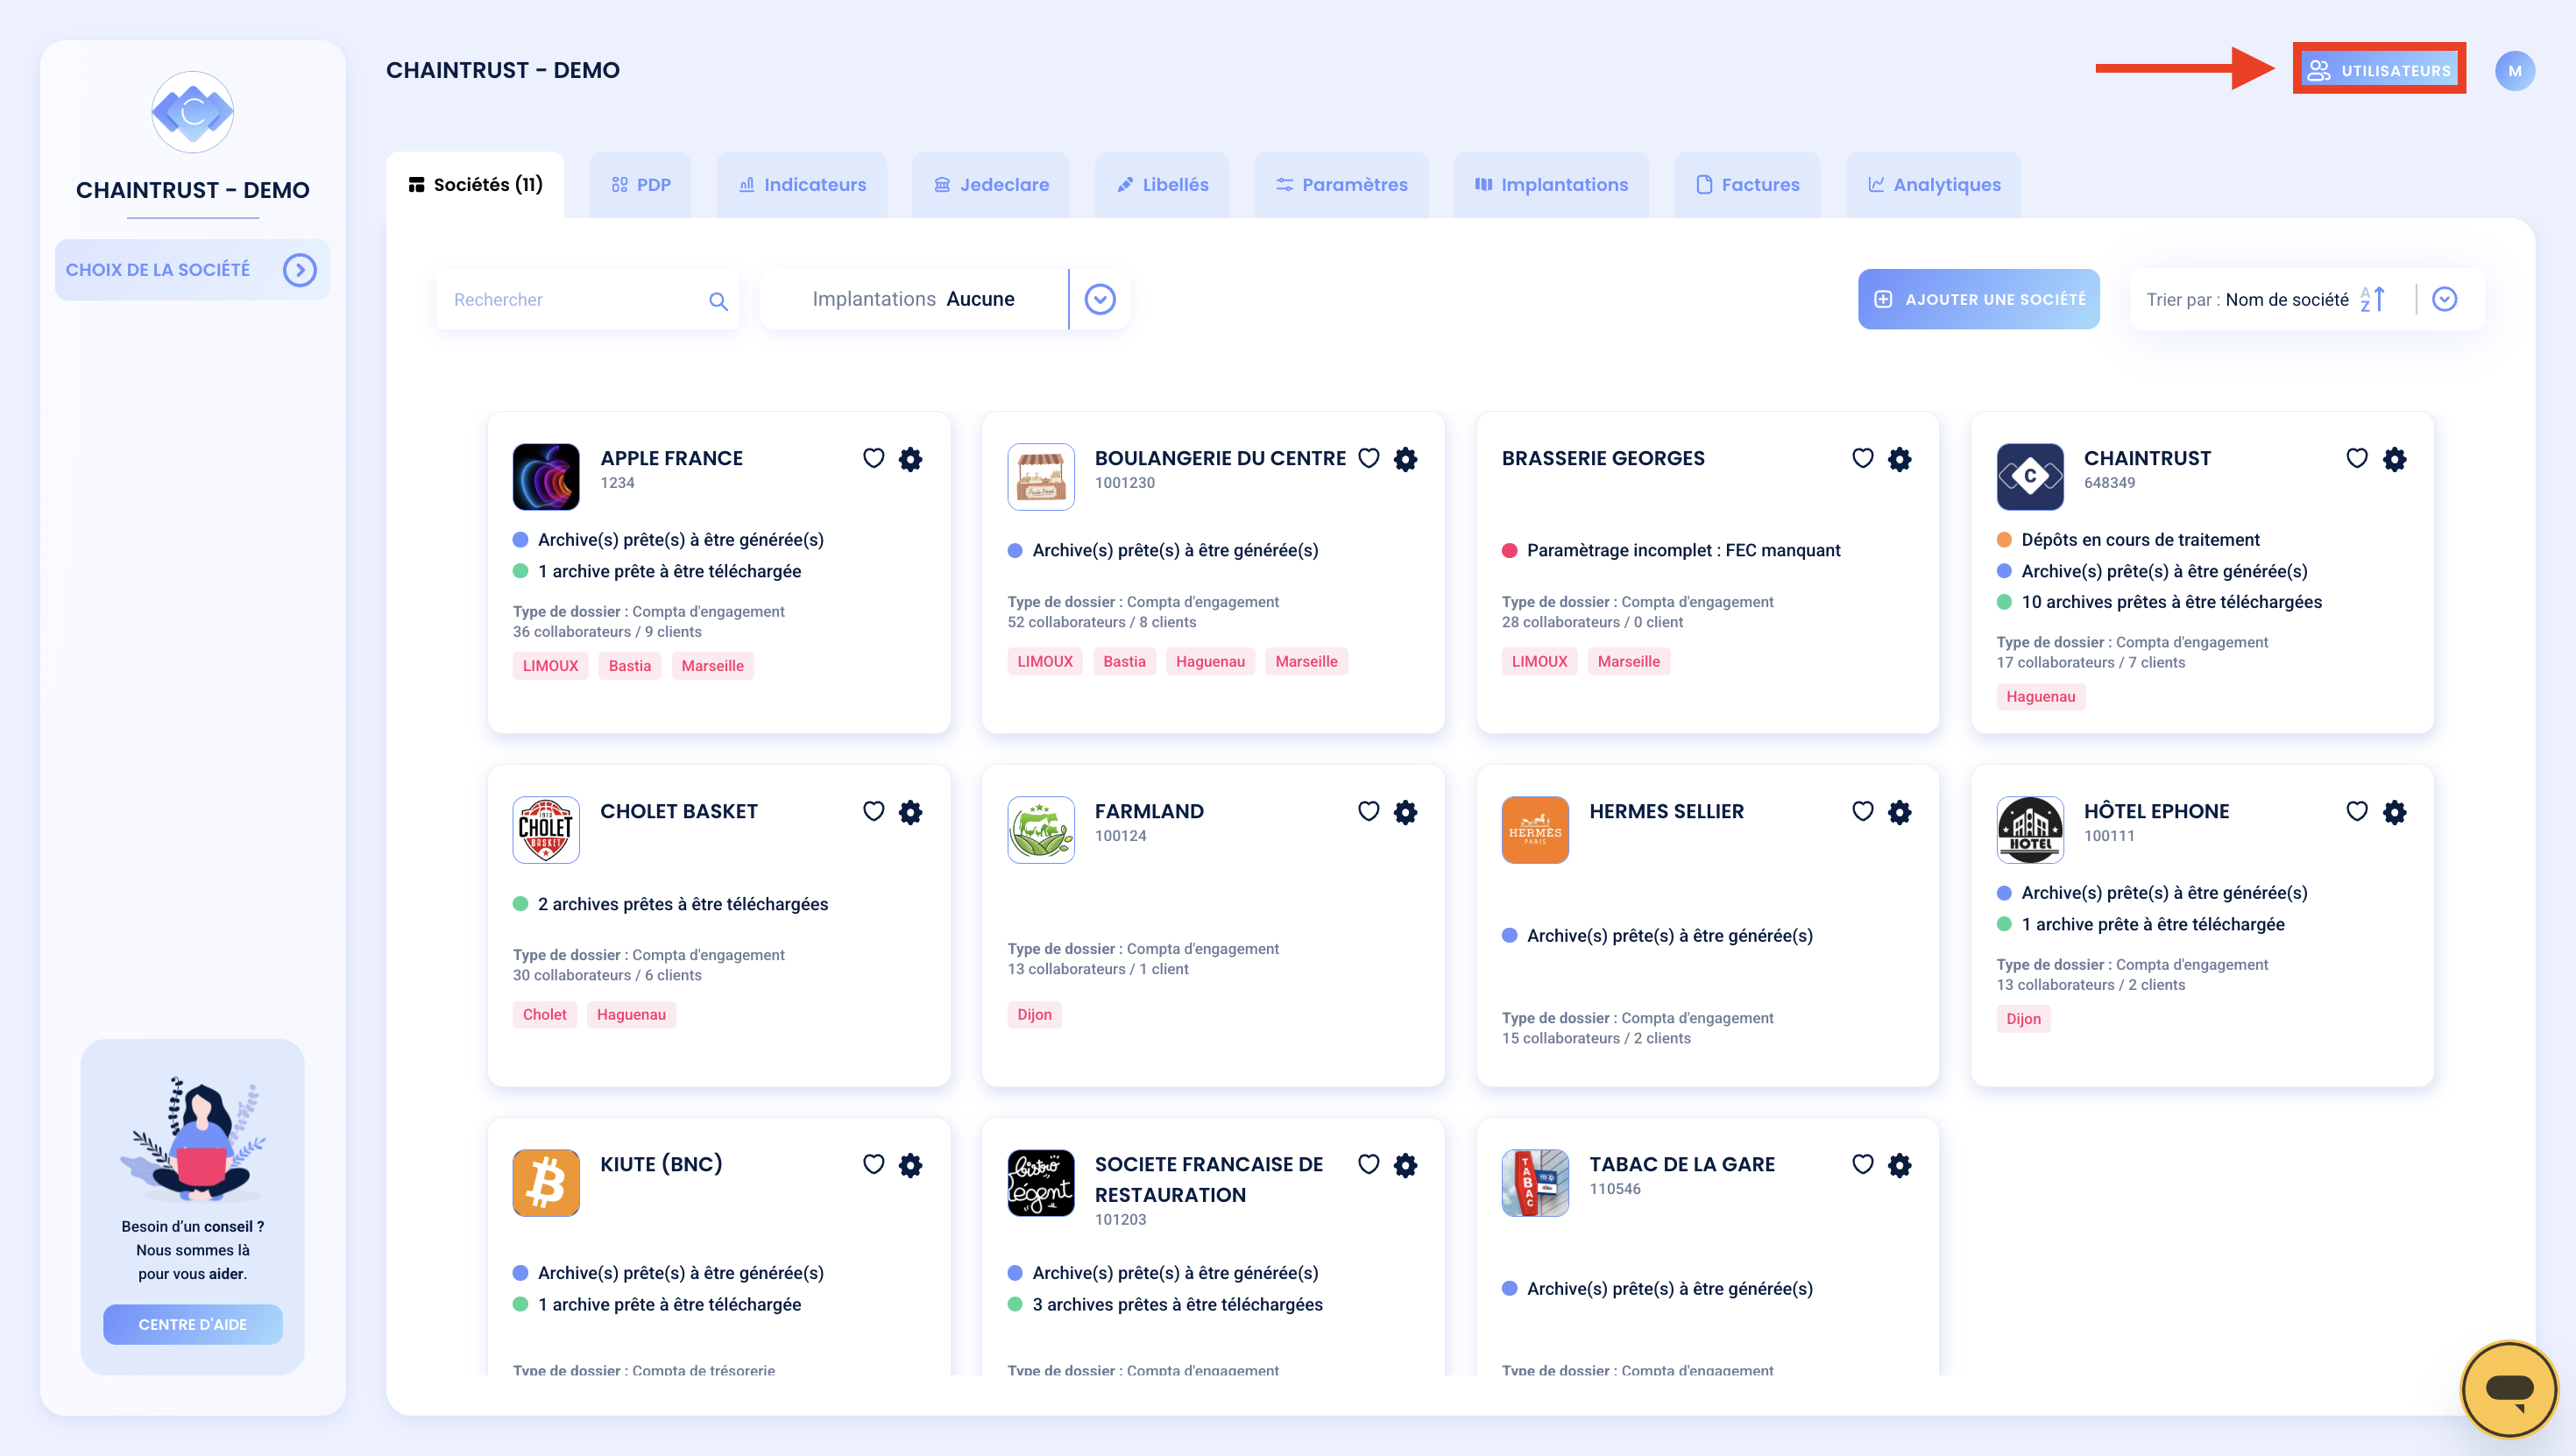Image resolution: width=2576 pixels, height=1456 pixels.
Task: Click the KIUTE bitcoin logo
Action: [546, 1183]
